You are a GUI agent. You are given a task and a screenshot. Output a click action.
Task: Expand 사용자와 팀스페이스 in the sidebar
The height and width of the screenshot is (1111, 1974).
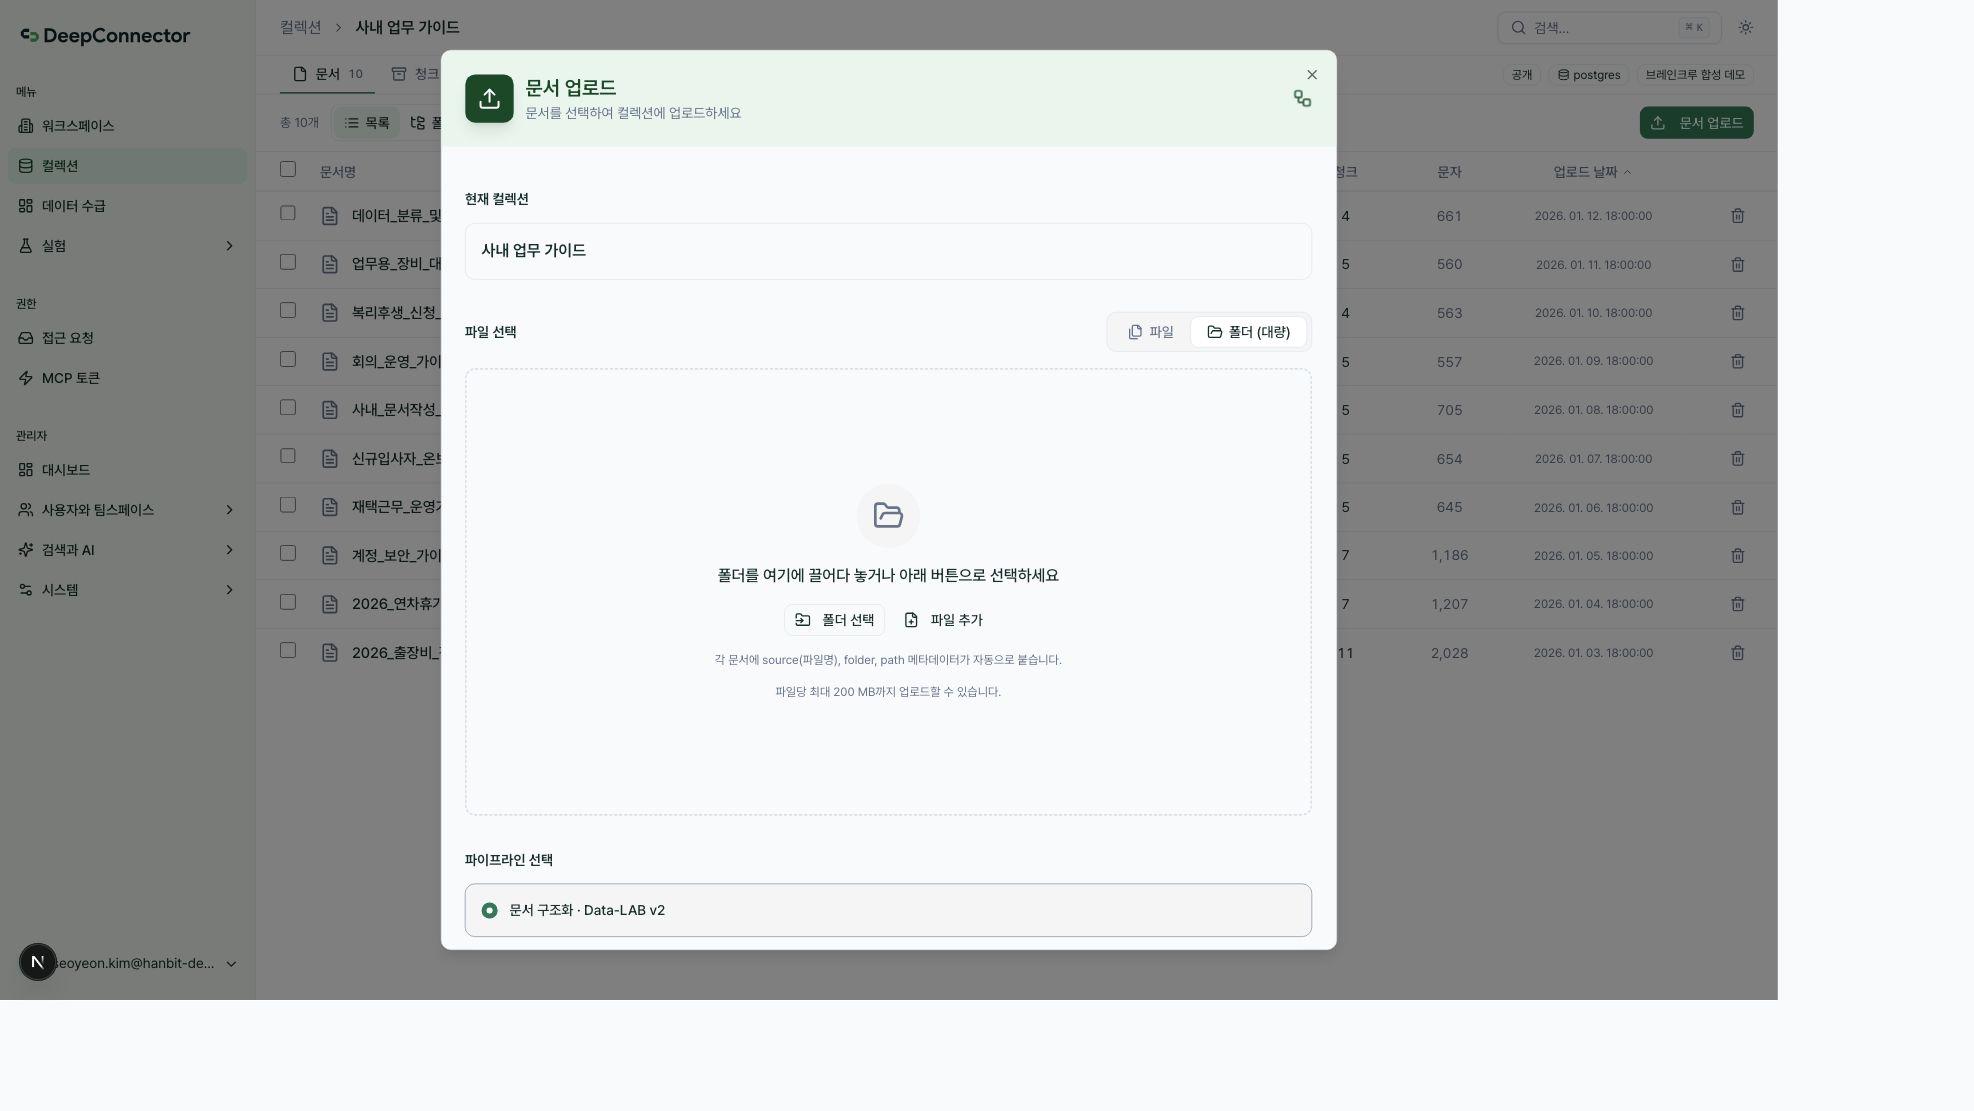pyautogui.click(x=127, y=510)
